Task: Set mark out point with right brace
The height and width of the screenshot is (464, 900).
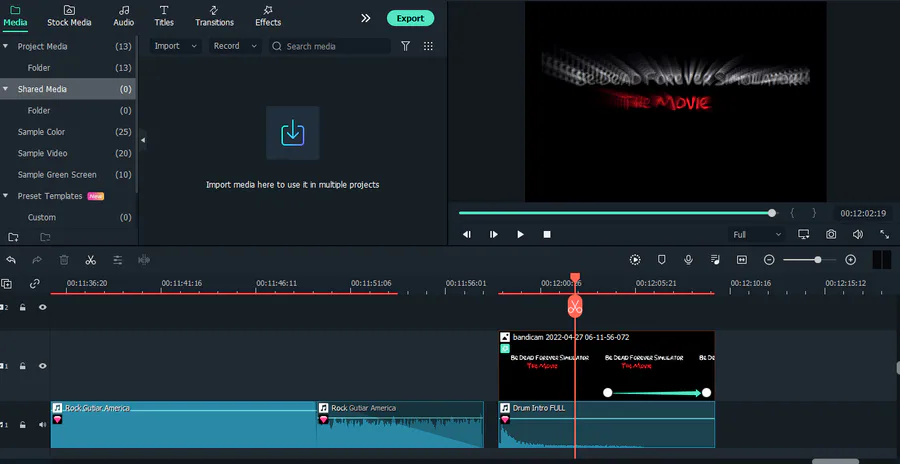Action: point(814,213)
